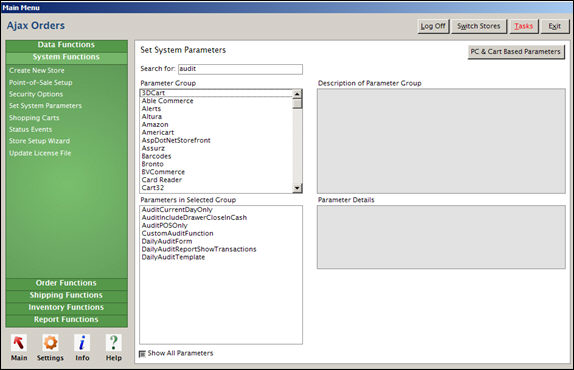Viewport: 574px width, 370px height.
Task: Select Barcodes parameter group
Action: (216, 156)
